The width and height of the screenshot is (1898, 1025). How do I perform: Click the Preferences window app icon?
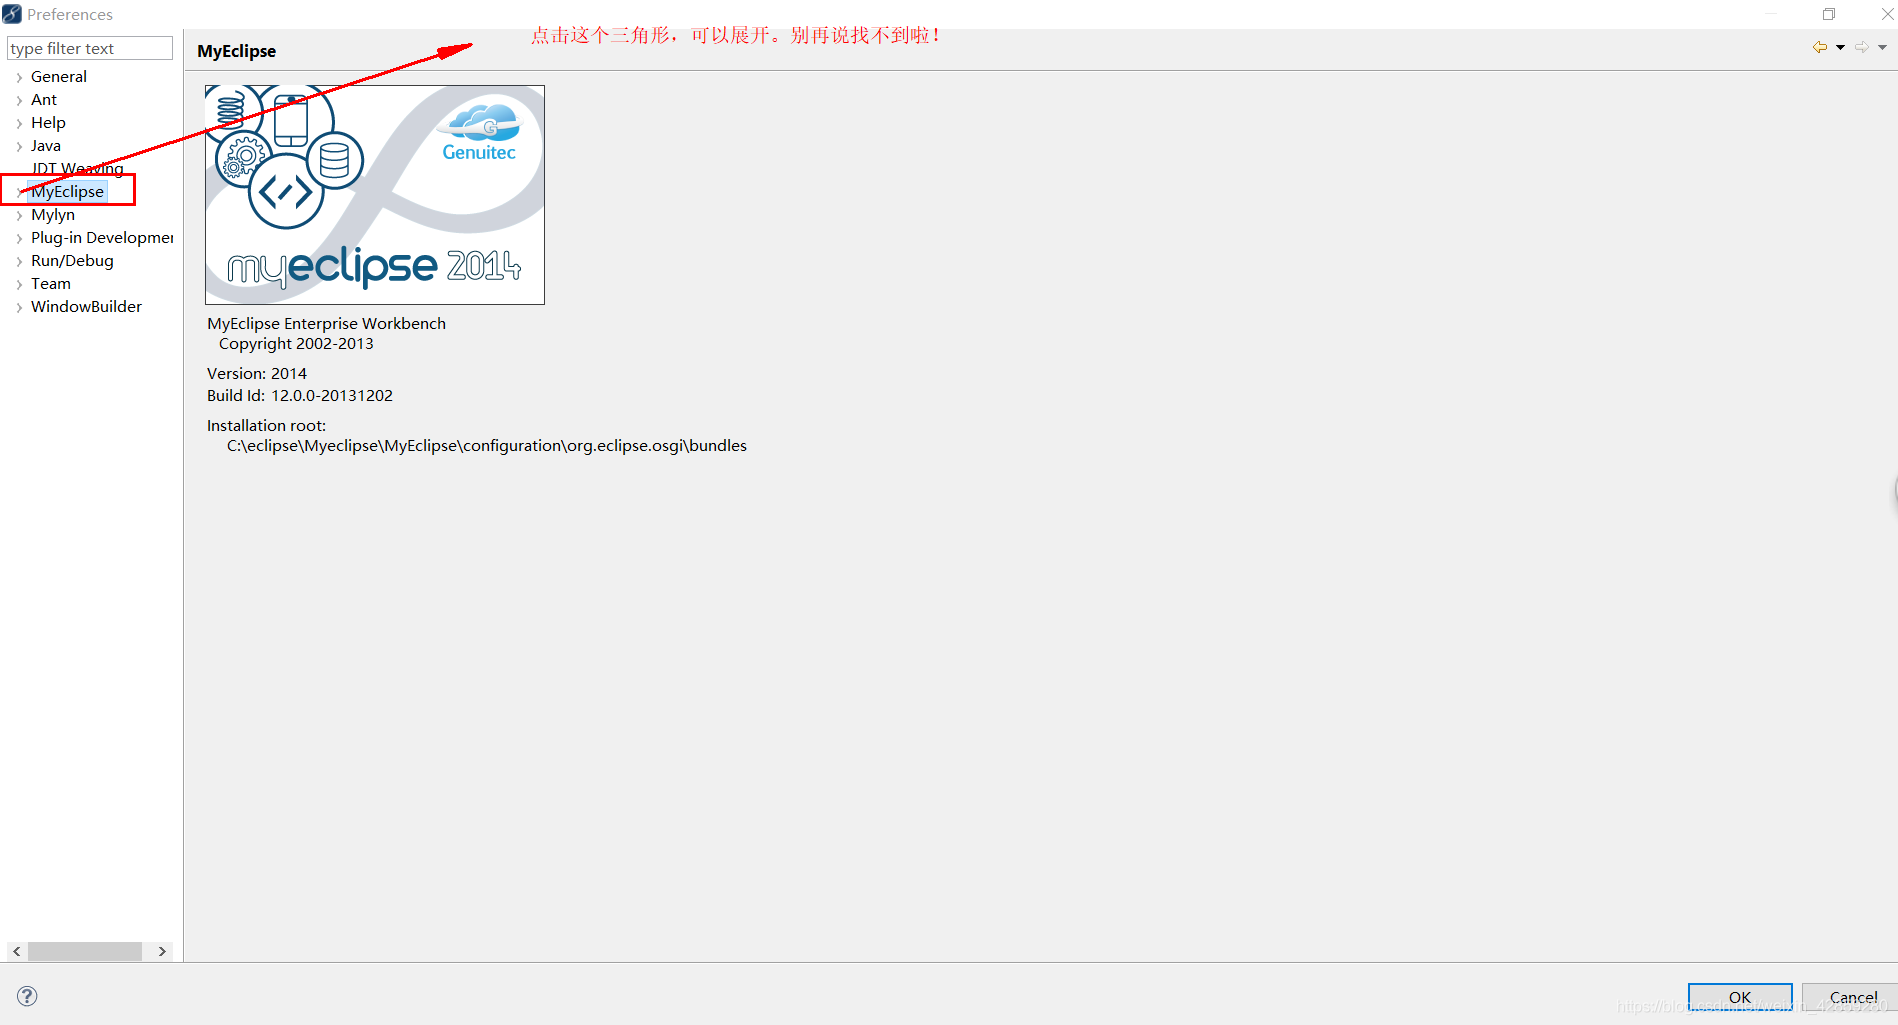(x=12, y=14)
